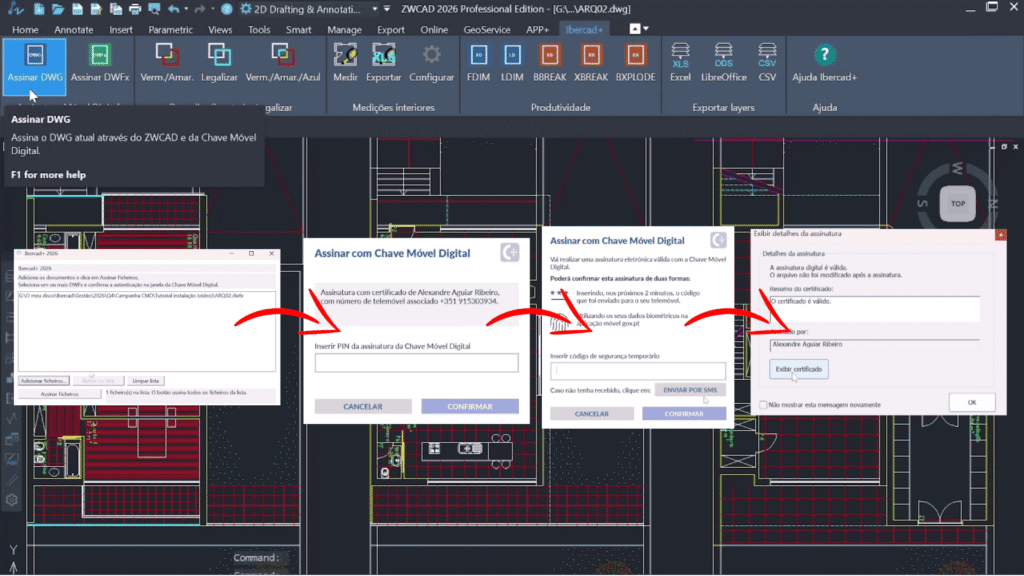The width and height of the screenshot is (1024, 576).
Task: Switch to the APP+ tab
Action: point(537,29)
